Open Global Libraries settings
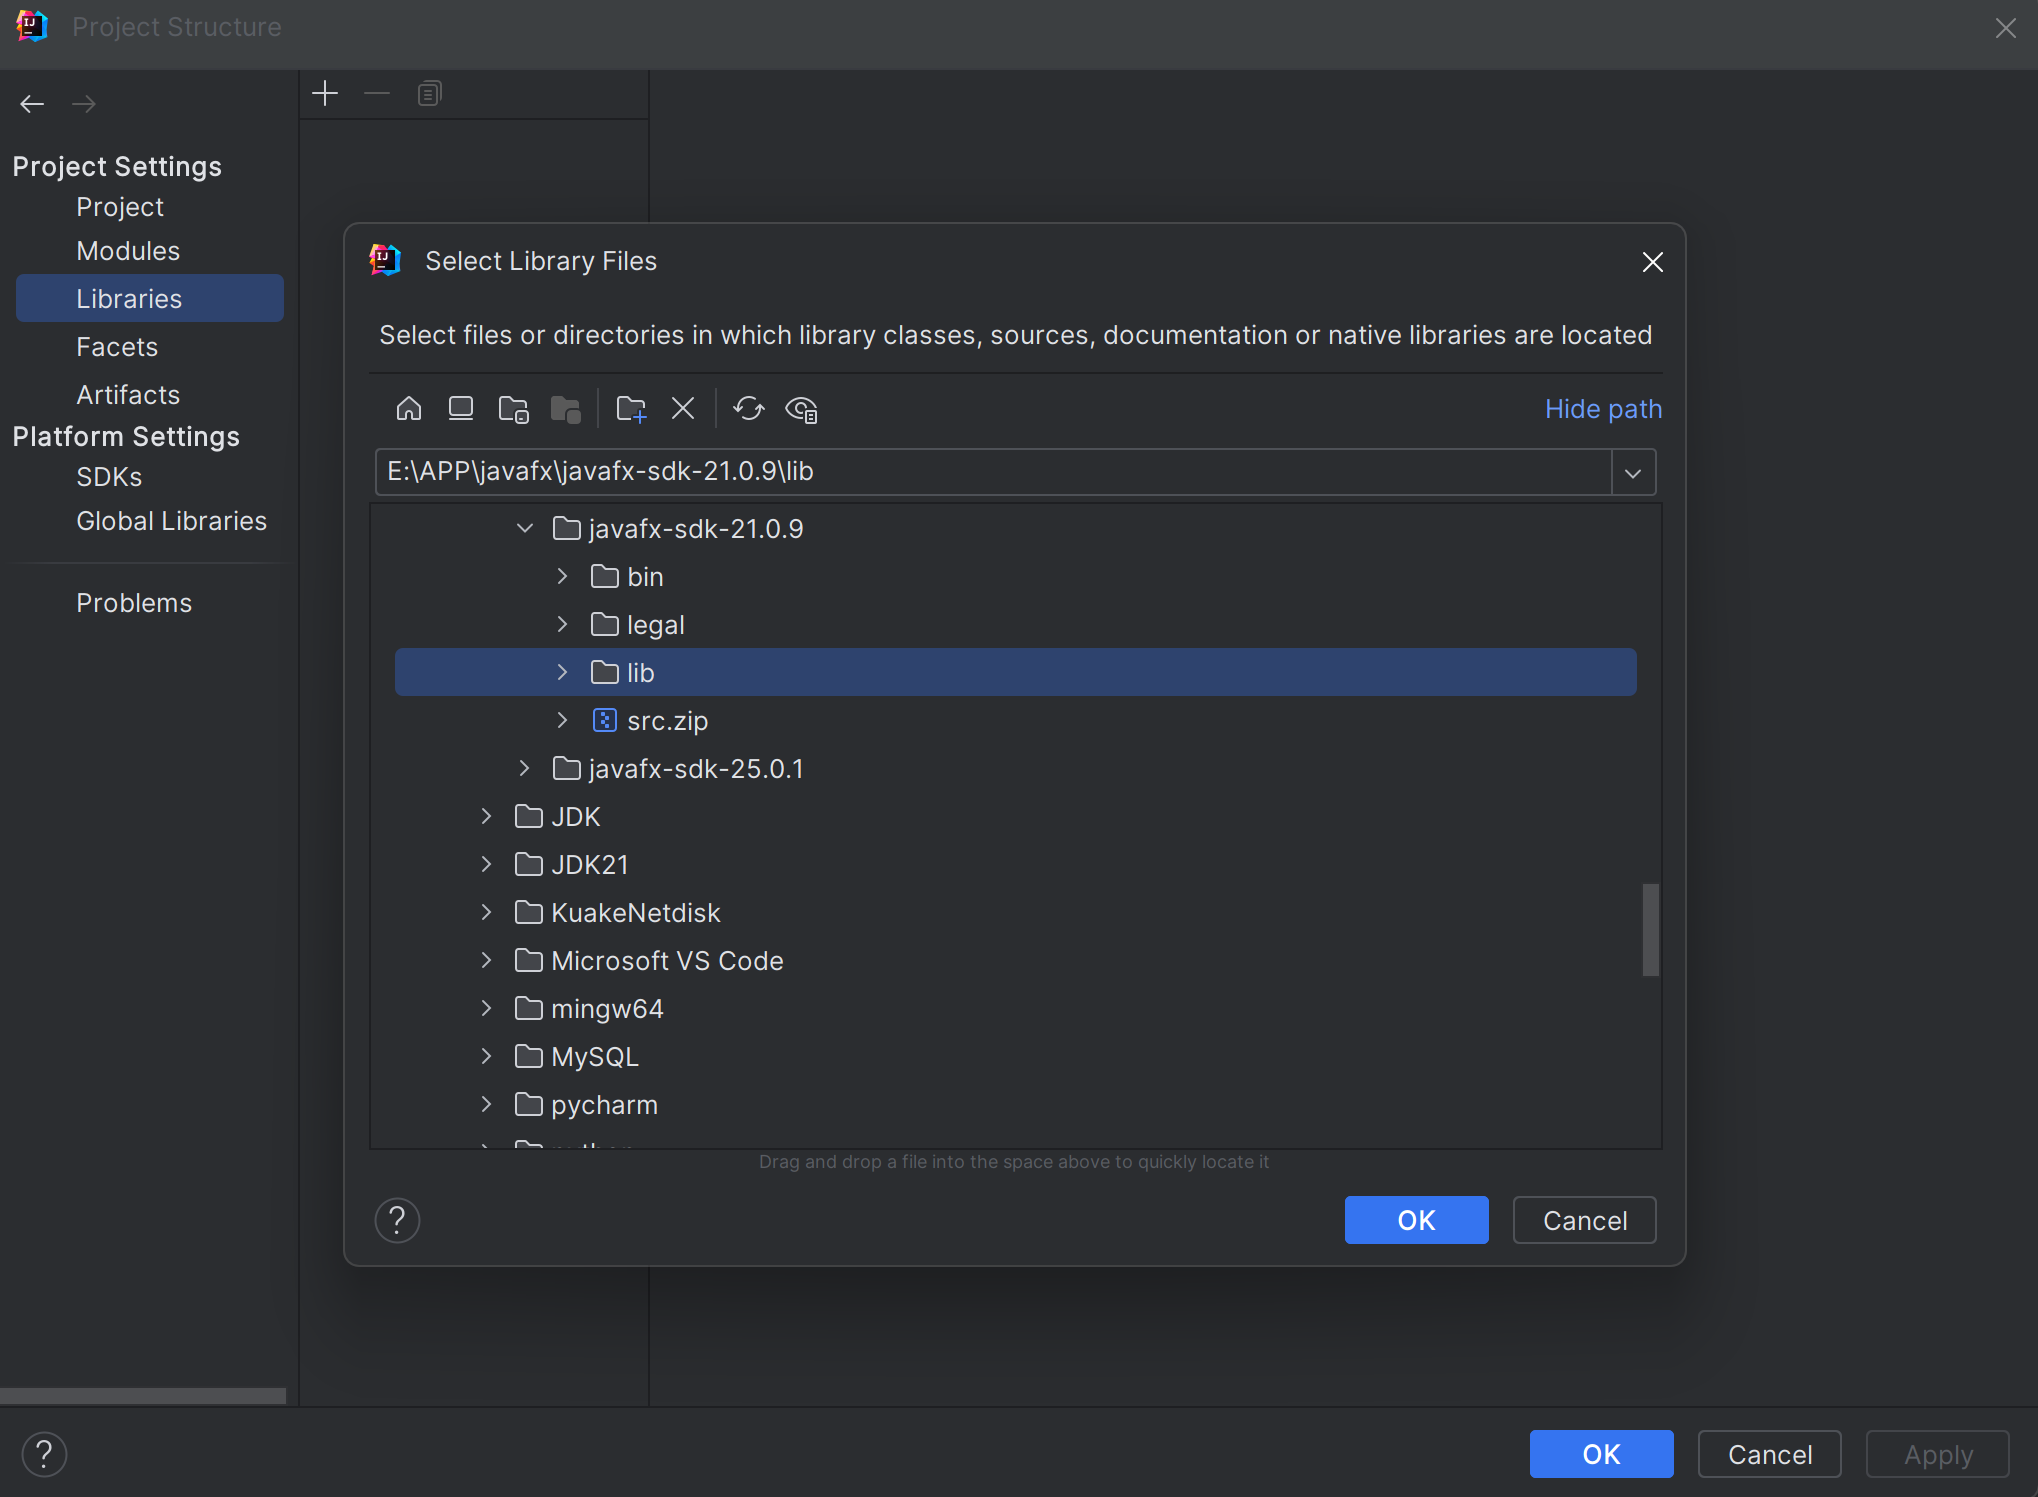 tap(171, 521)
